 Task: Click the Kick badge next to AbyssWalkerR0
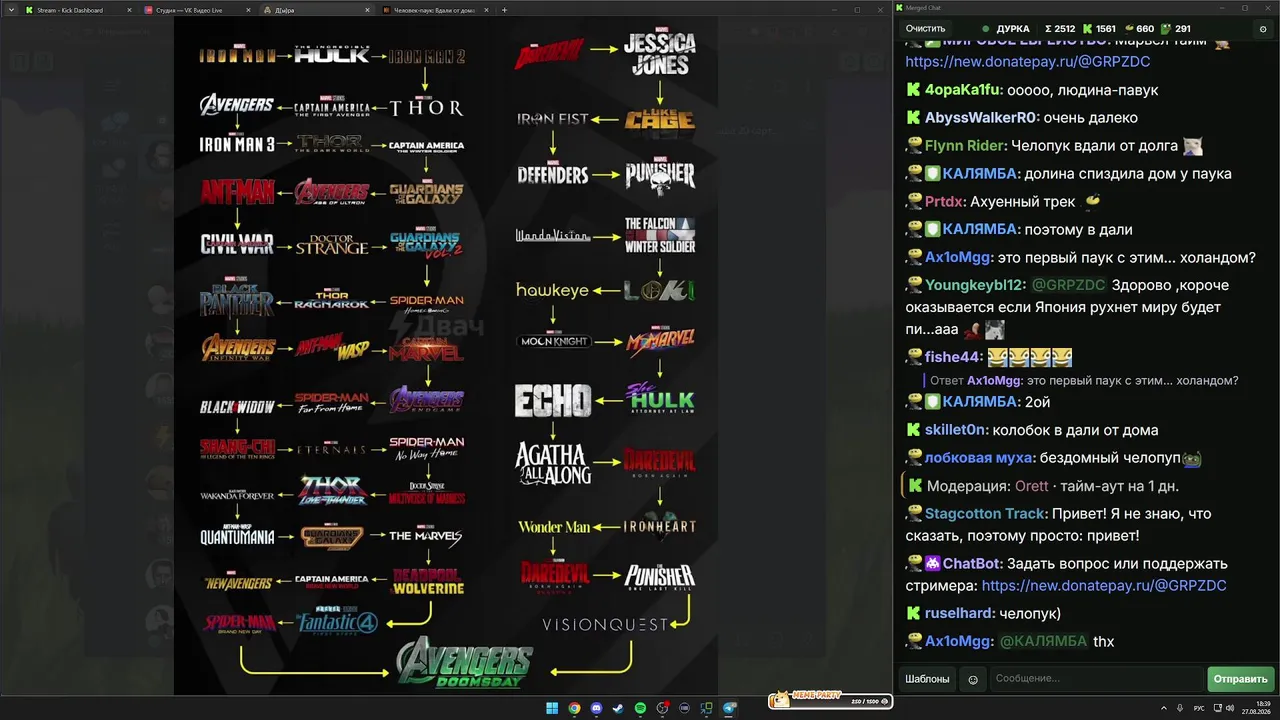(x=913, y=118)
